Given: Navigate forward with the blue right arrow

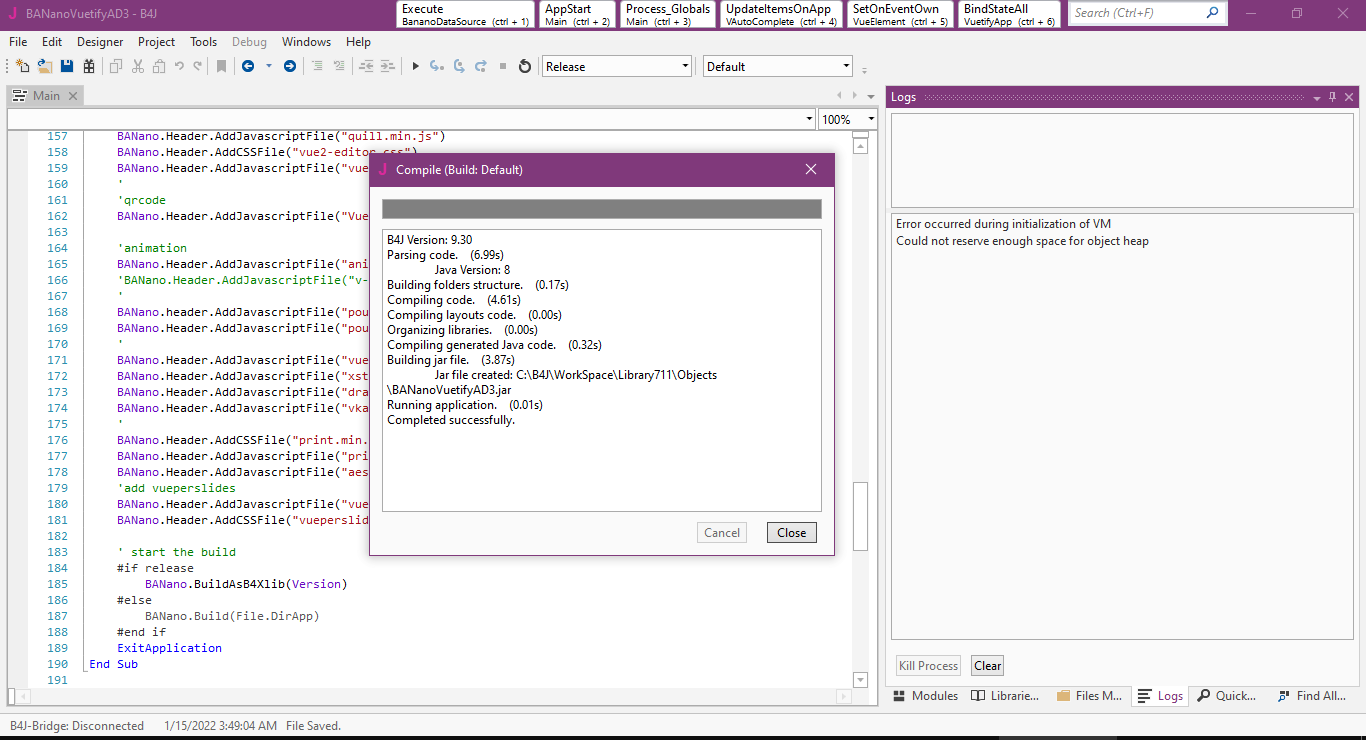Looking at the screenshot, I should pyautogui.click(x=290, y=67).
